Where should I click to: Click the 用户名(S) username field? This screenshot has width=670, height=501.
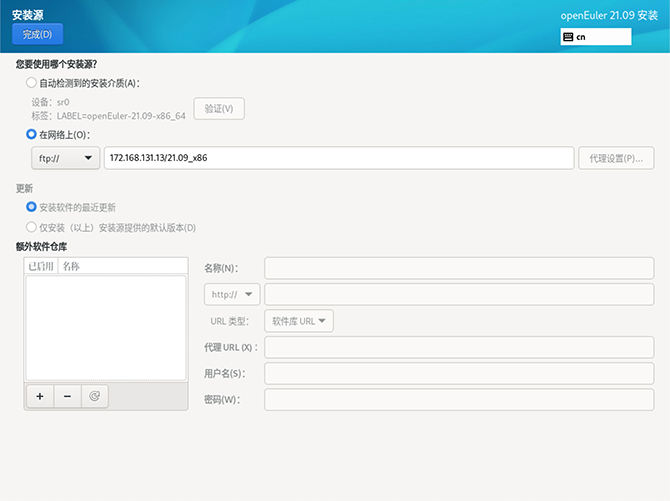pos(459,374)
